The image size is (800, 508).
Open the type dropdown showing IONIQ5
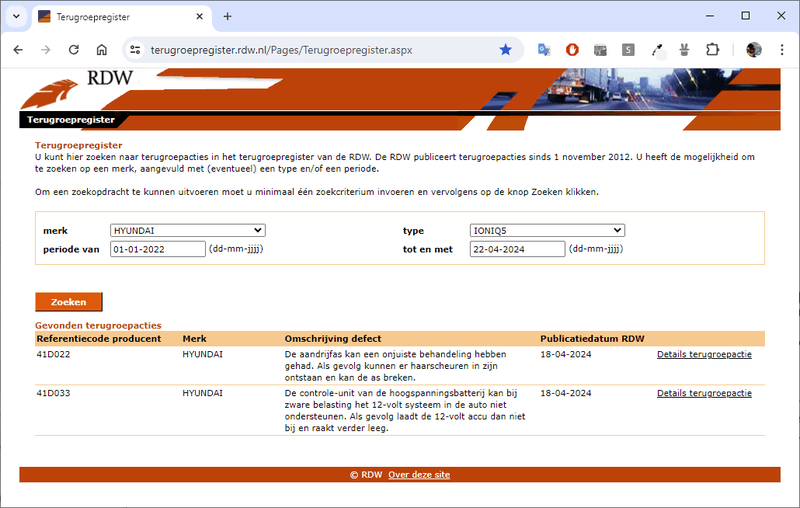pyautogui.click(x=547, y=231)
